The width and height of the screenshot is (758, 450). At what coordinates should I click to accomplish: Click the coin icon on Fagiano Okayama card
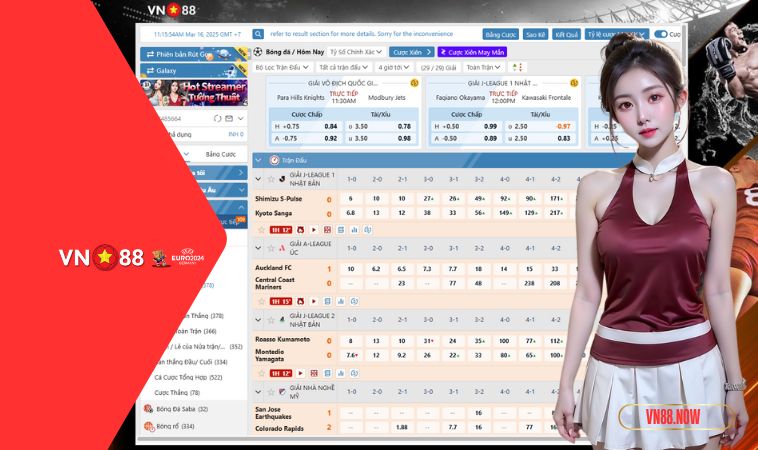click(x=574, y=83)
